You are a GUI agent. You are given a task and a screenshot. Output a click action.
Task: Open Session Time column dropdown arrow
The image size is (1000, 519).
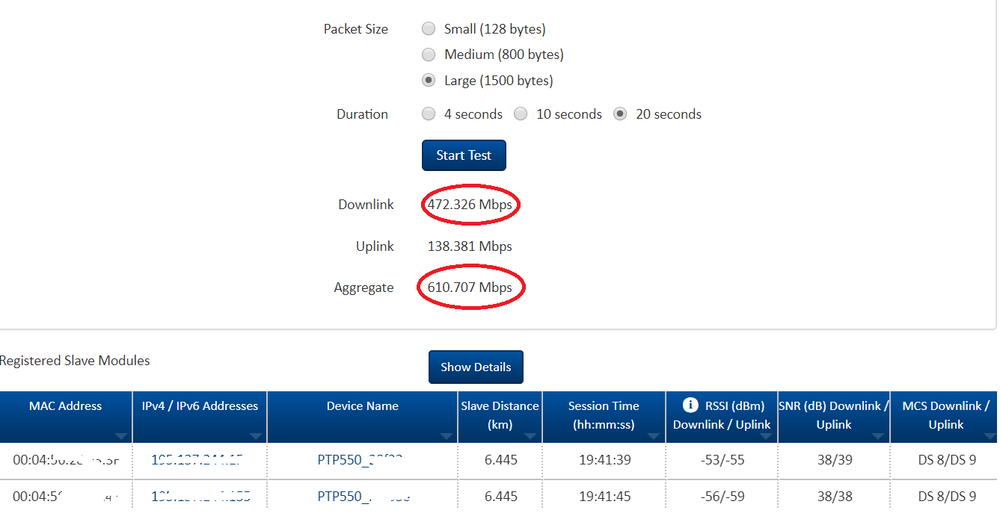click(x=654, y=436)
